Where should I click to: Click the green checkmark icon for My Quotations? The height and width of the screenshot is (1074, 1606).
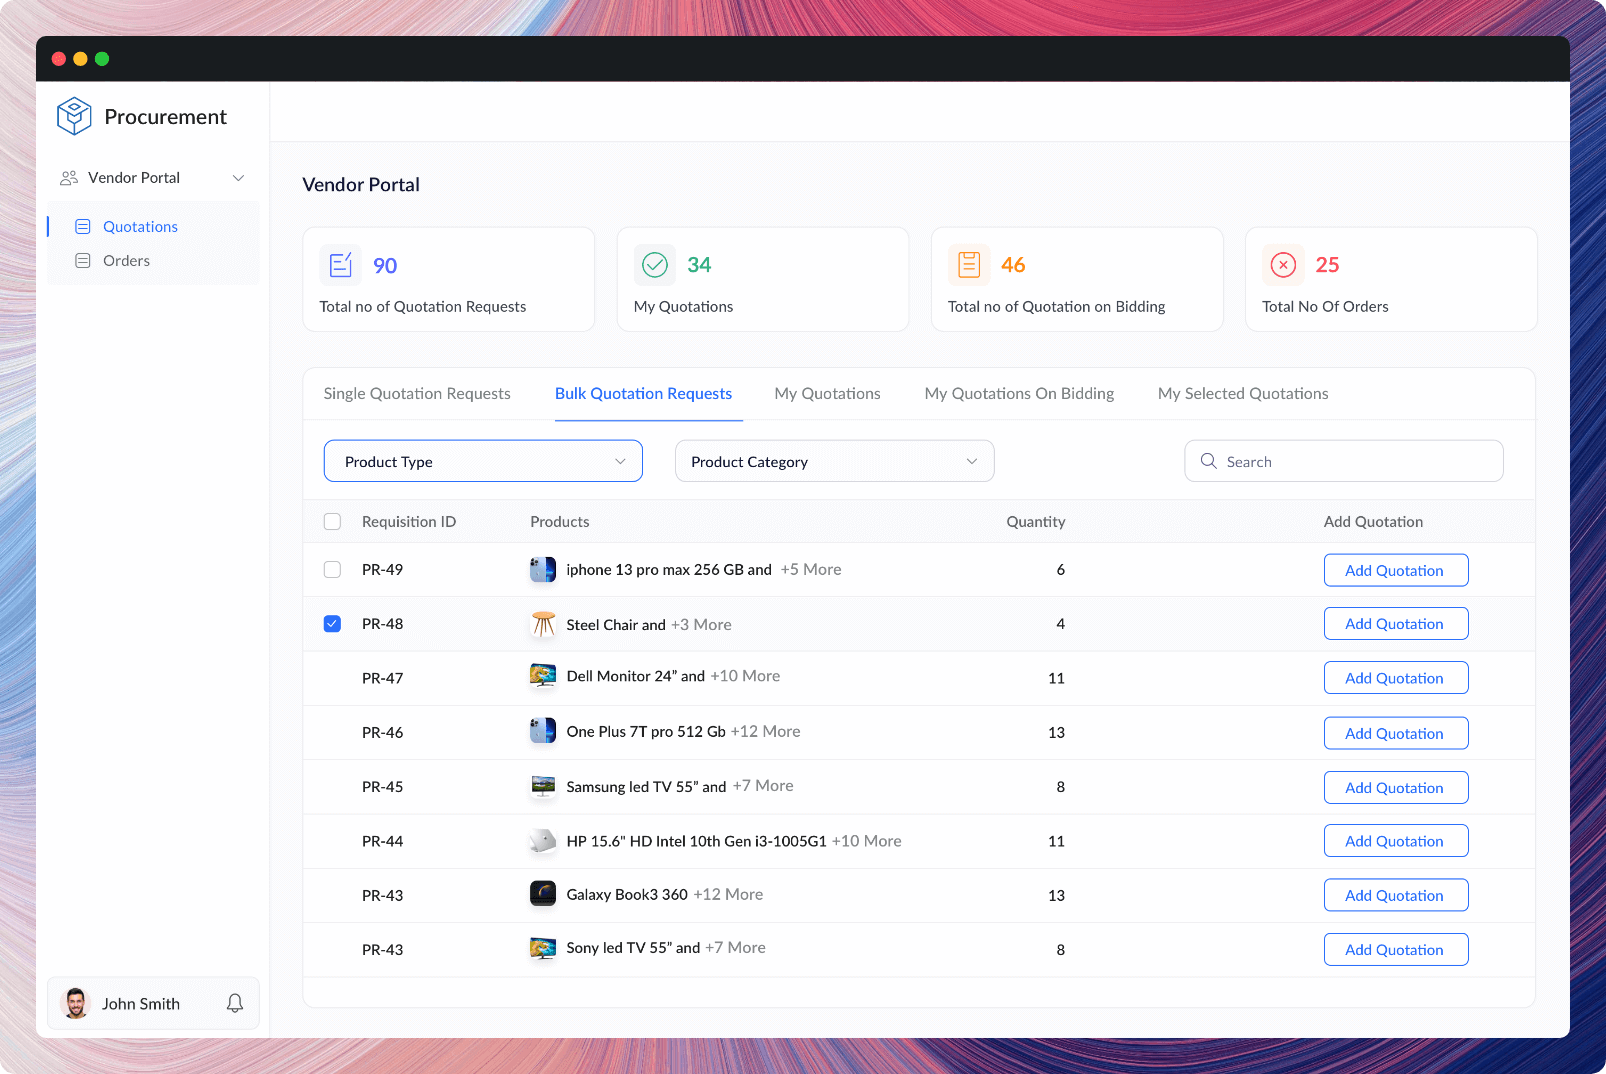click(655, 264)
